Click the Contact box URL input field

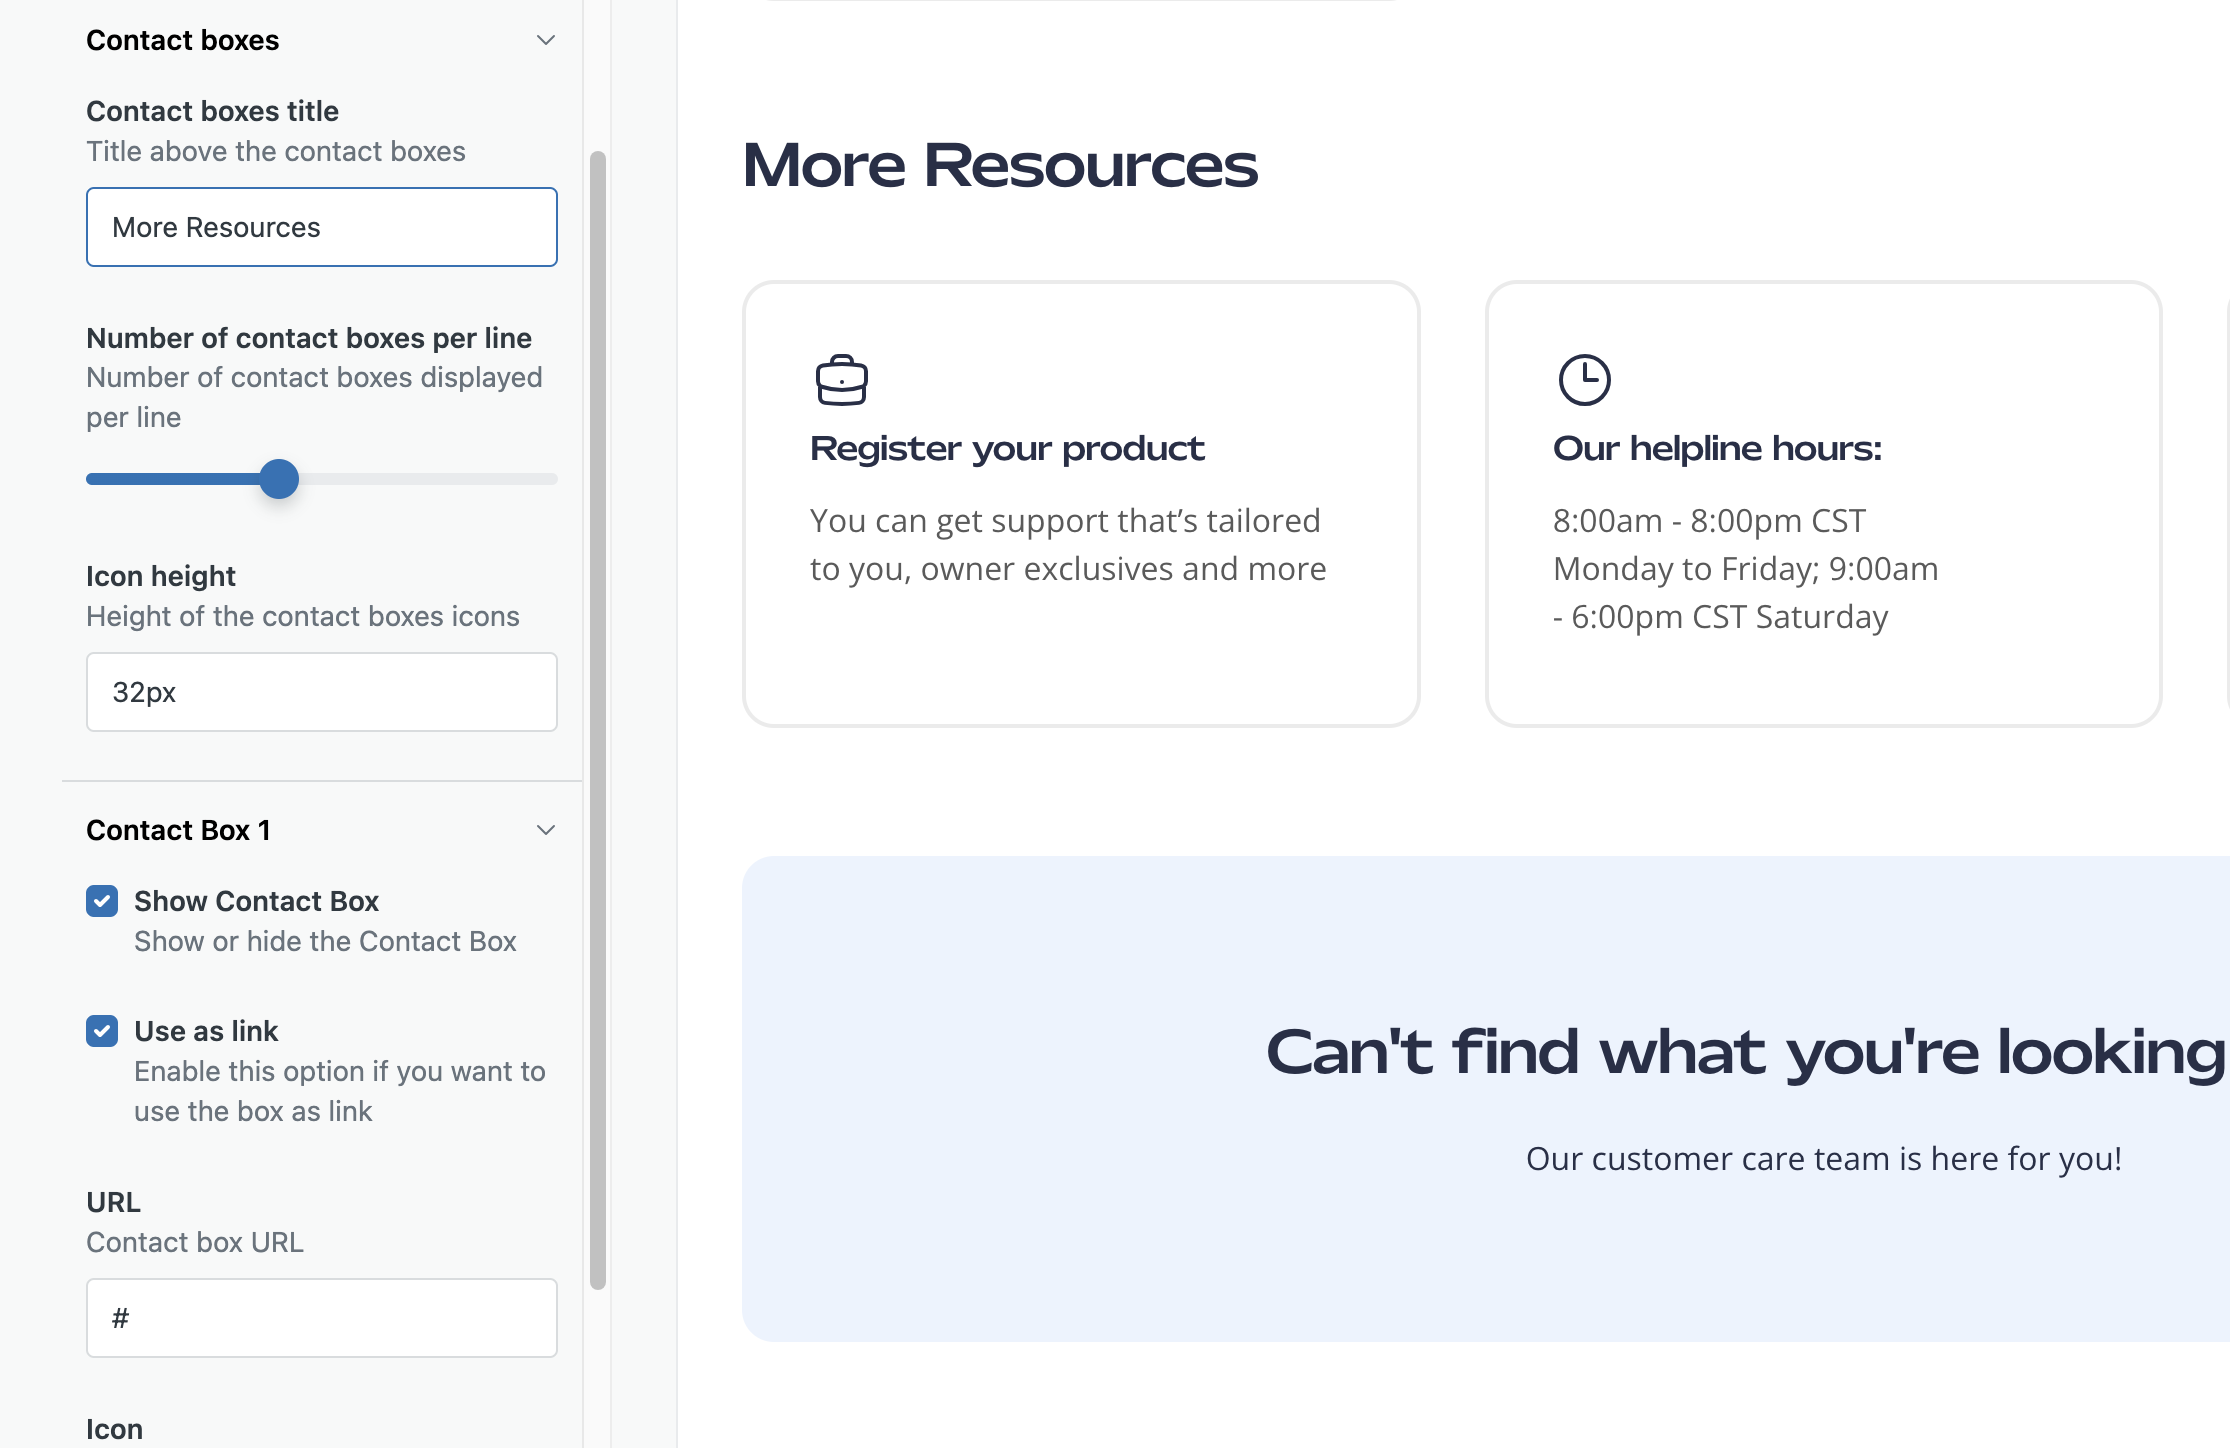[321, 1318]
